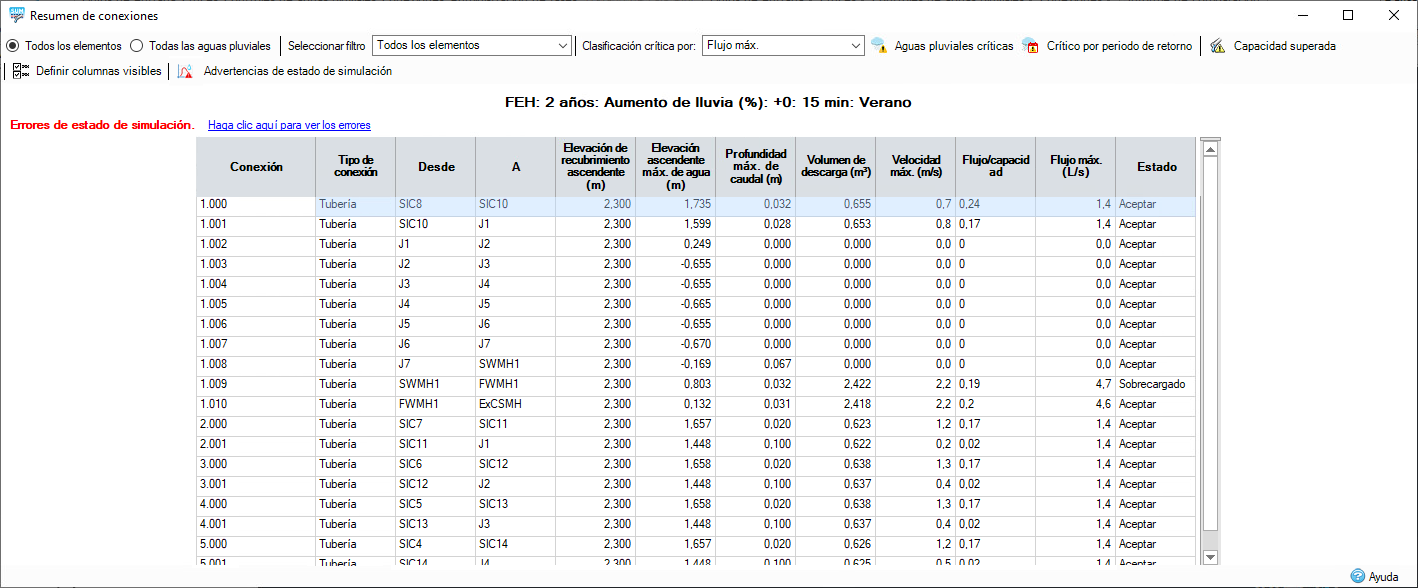
Task: Click the Ayuda help icon
Action: click(1357, 576)
